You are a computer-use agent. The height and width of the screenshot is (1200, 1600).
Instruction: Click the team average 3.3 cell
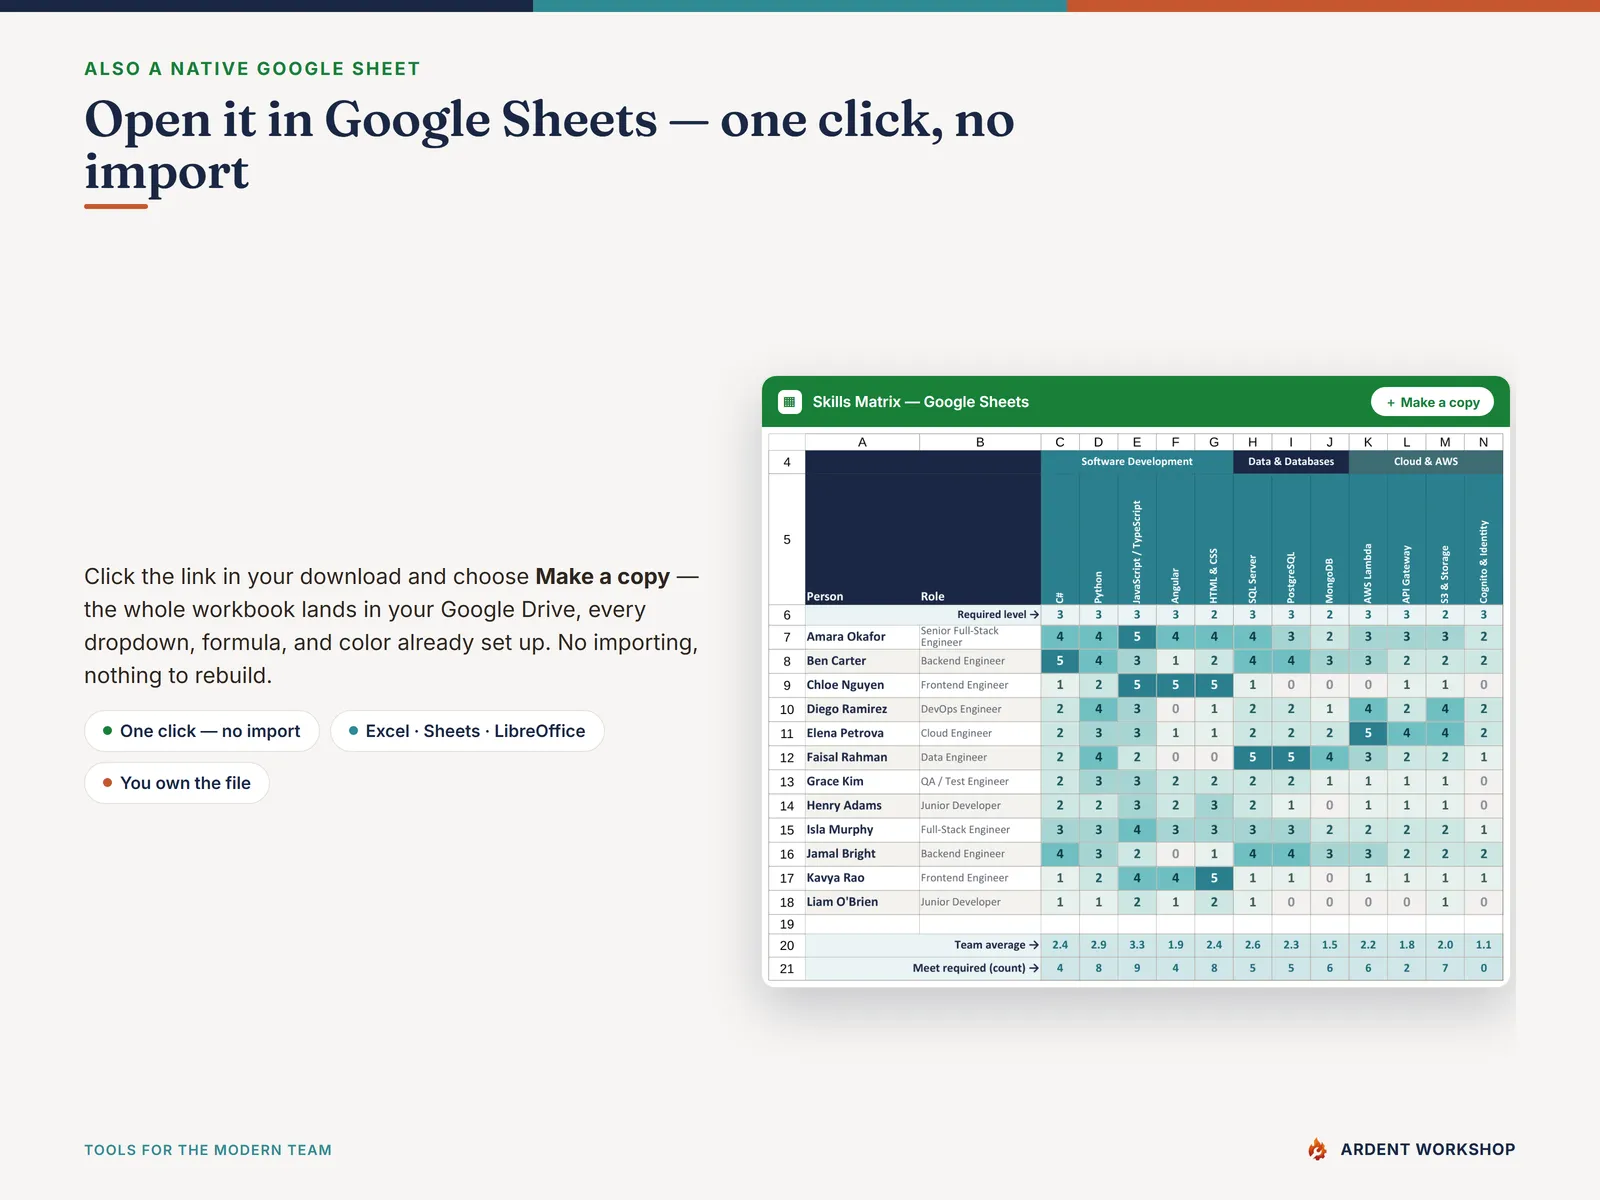pyautogui.click(x=1137, y=945)
